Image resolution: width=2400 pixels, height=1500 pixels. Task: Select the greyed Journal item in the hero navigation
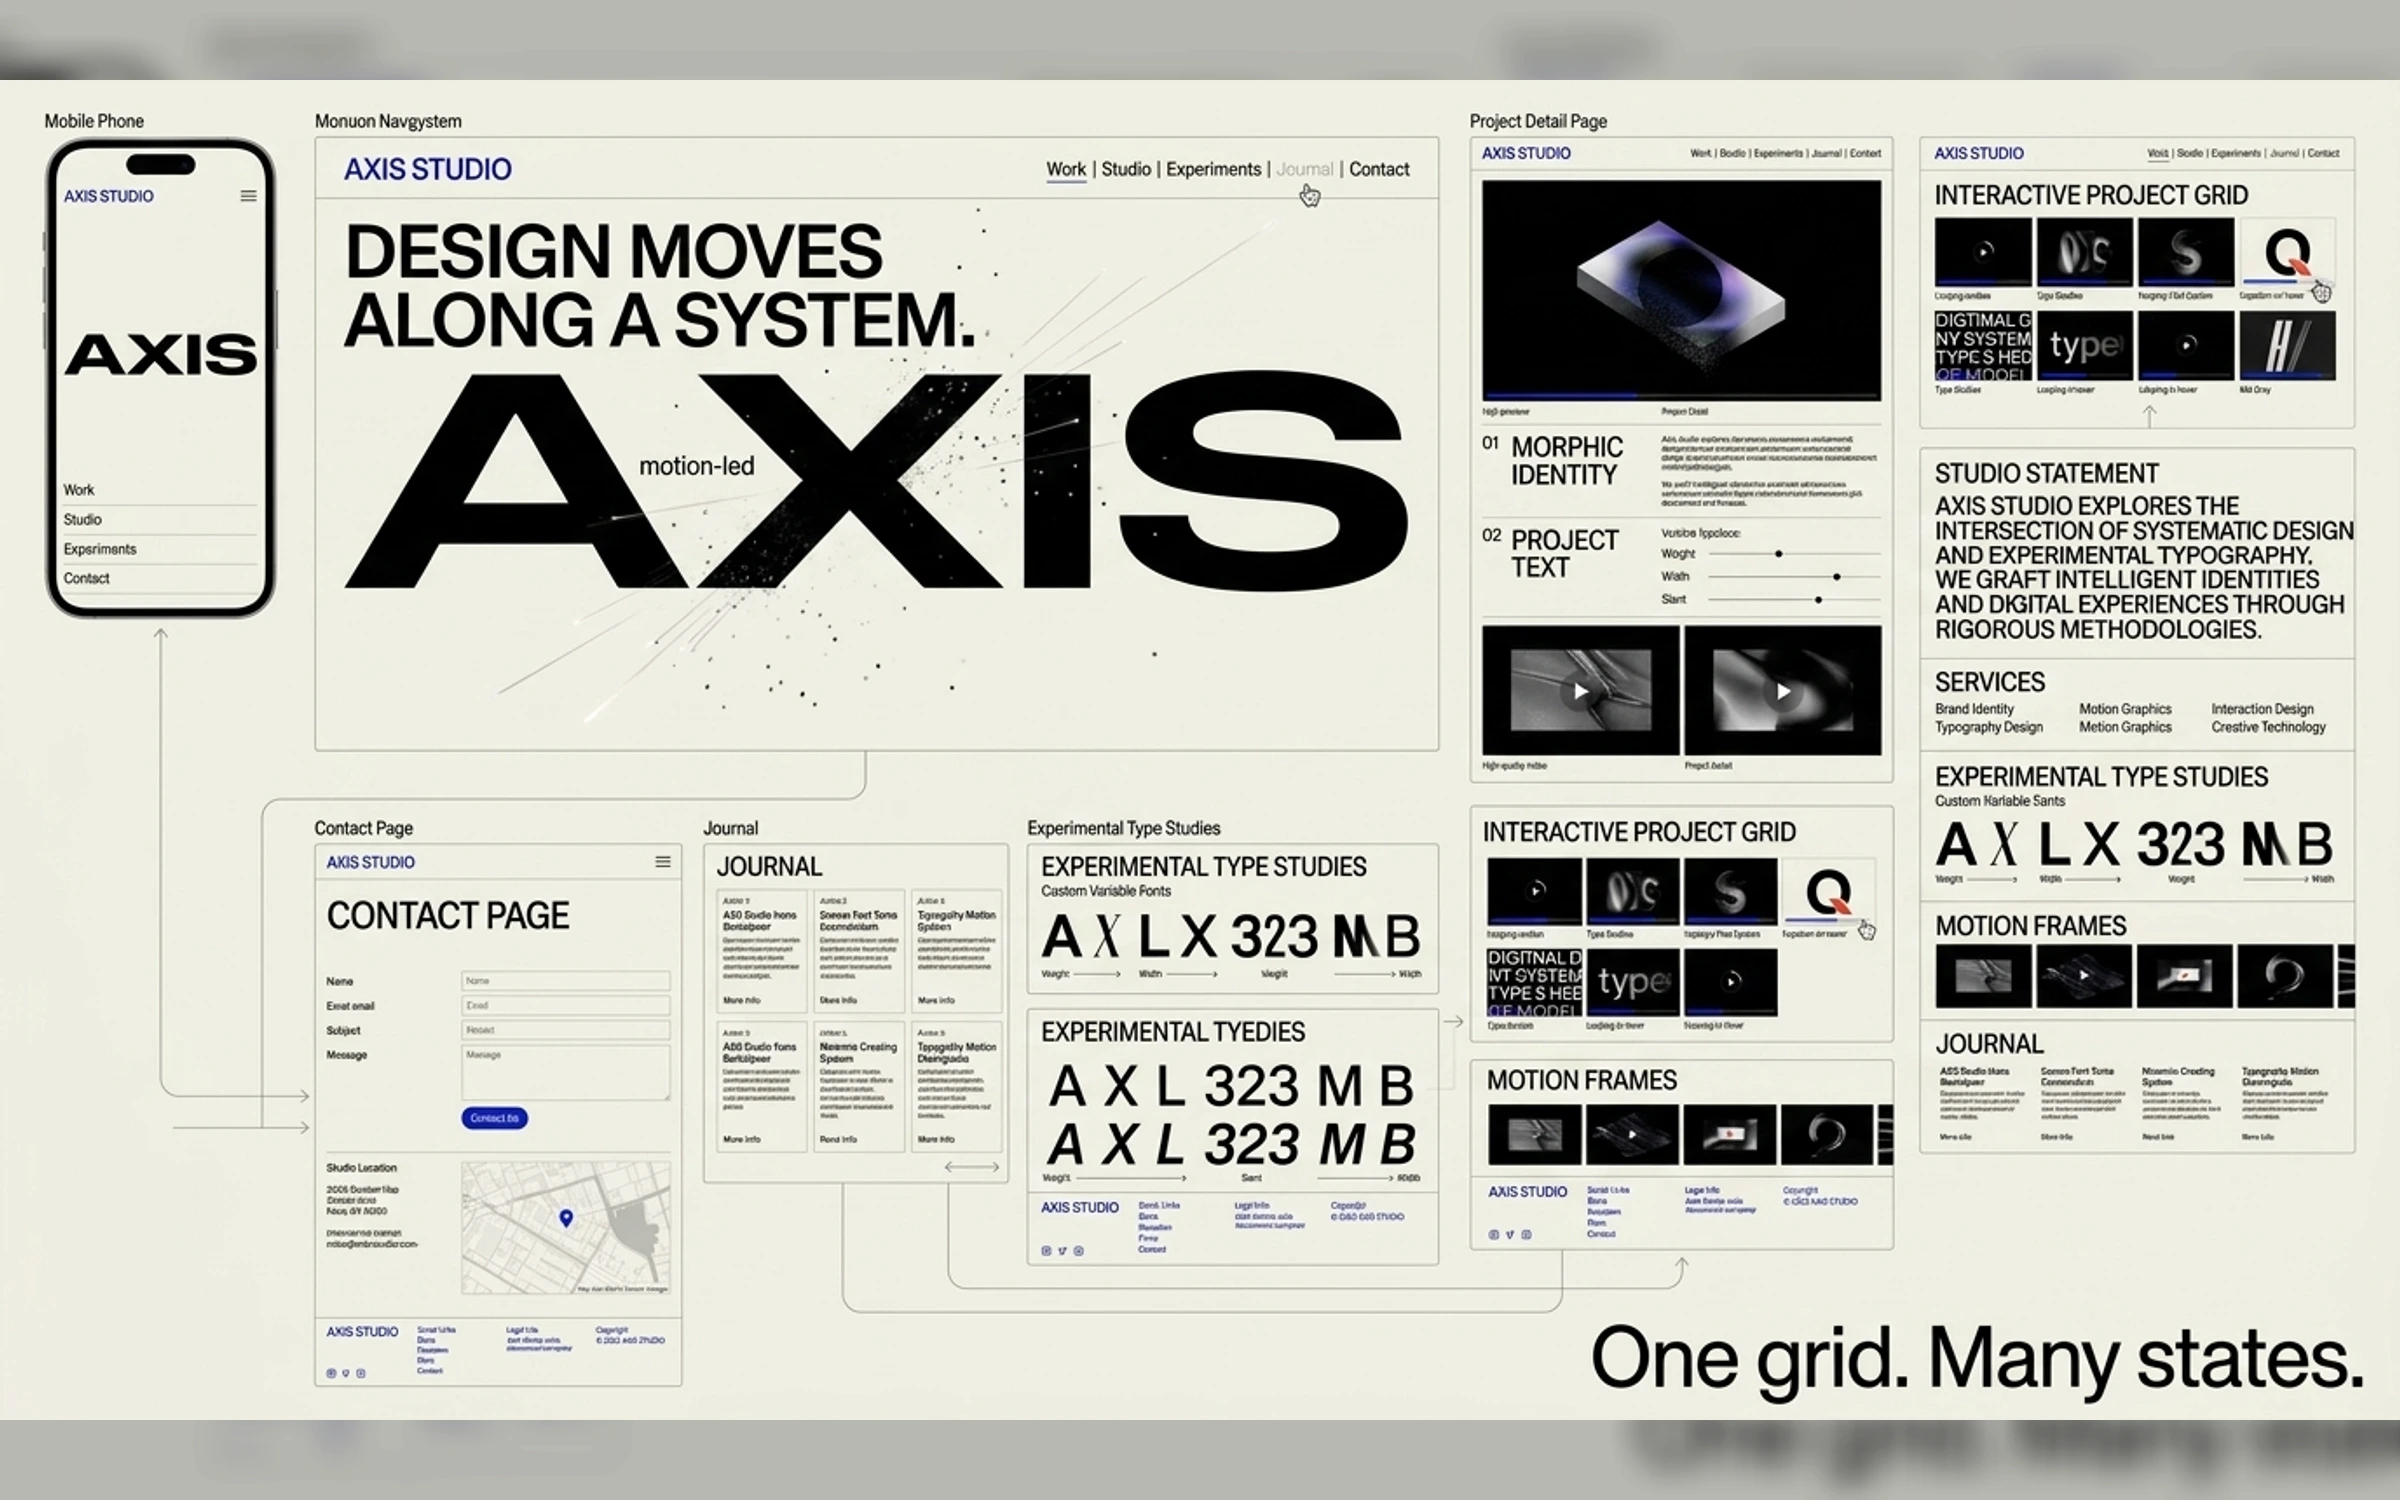(x=1305, y=169)
